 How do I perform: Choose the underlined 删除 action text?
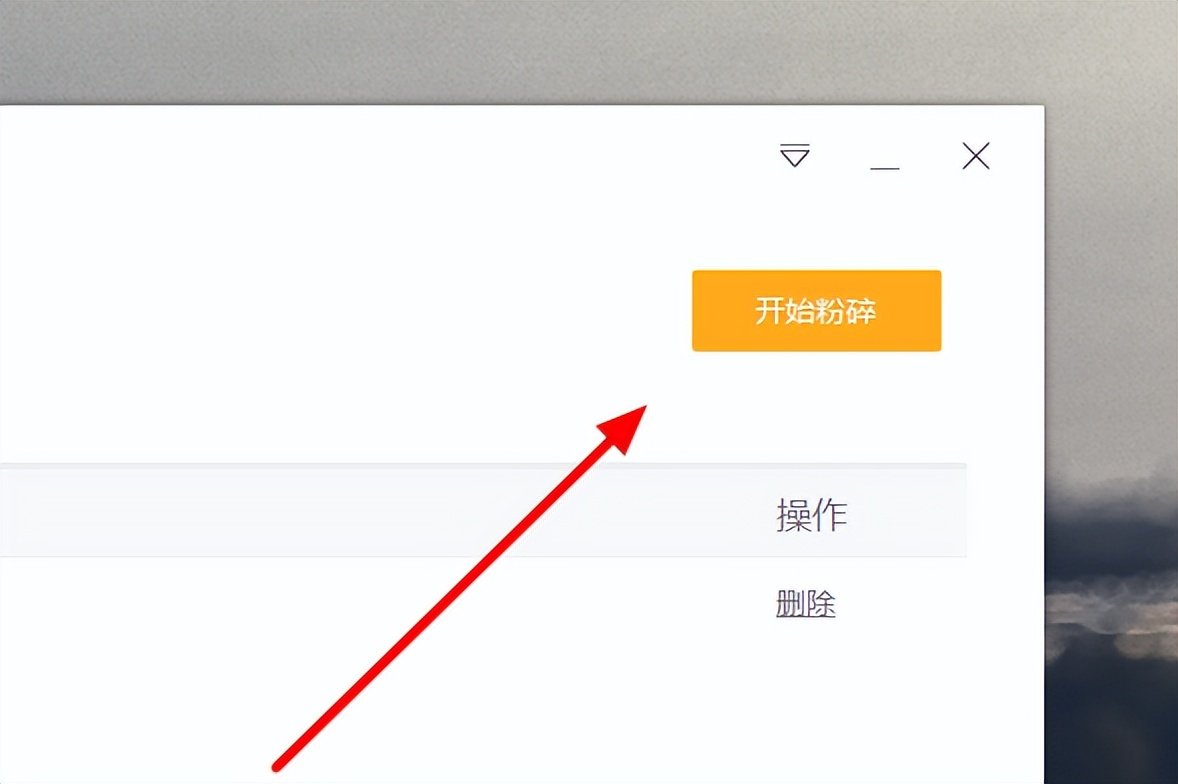805,604
